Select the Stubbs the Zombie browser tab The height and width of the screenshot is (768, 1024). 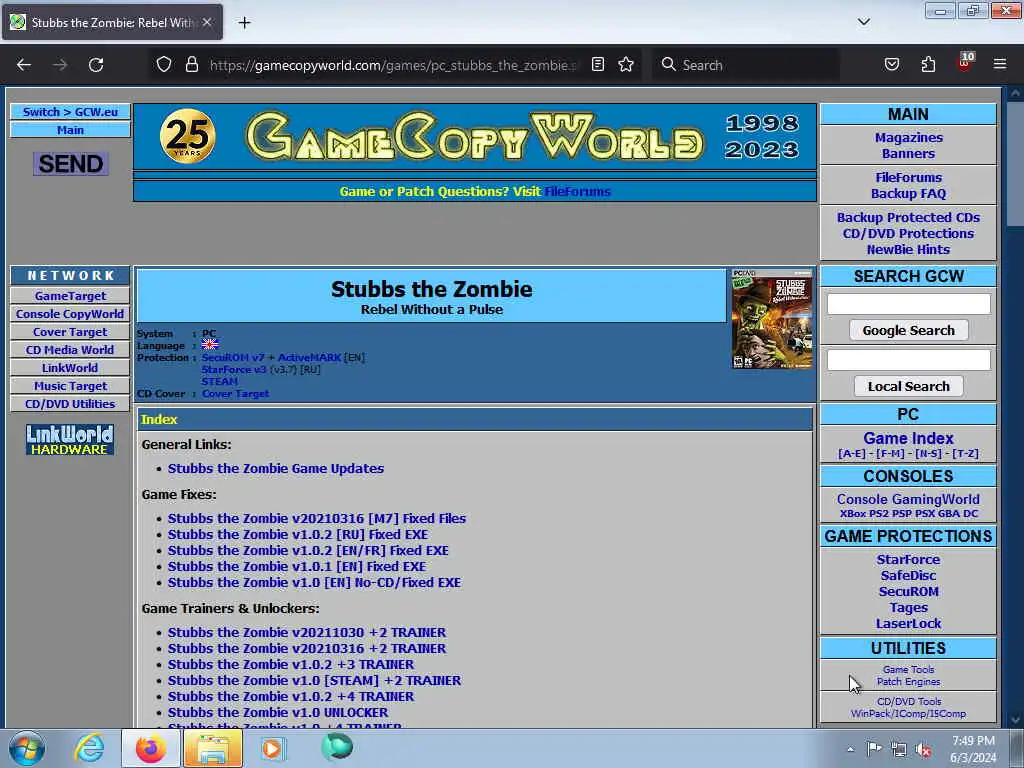[112, 22]
